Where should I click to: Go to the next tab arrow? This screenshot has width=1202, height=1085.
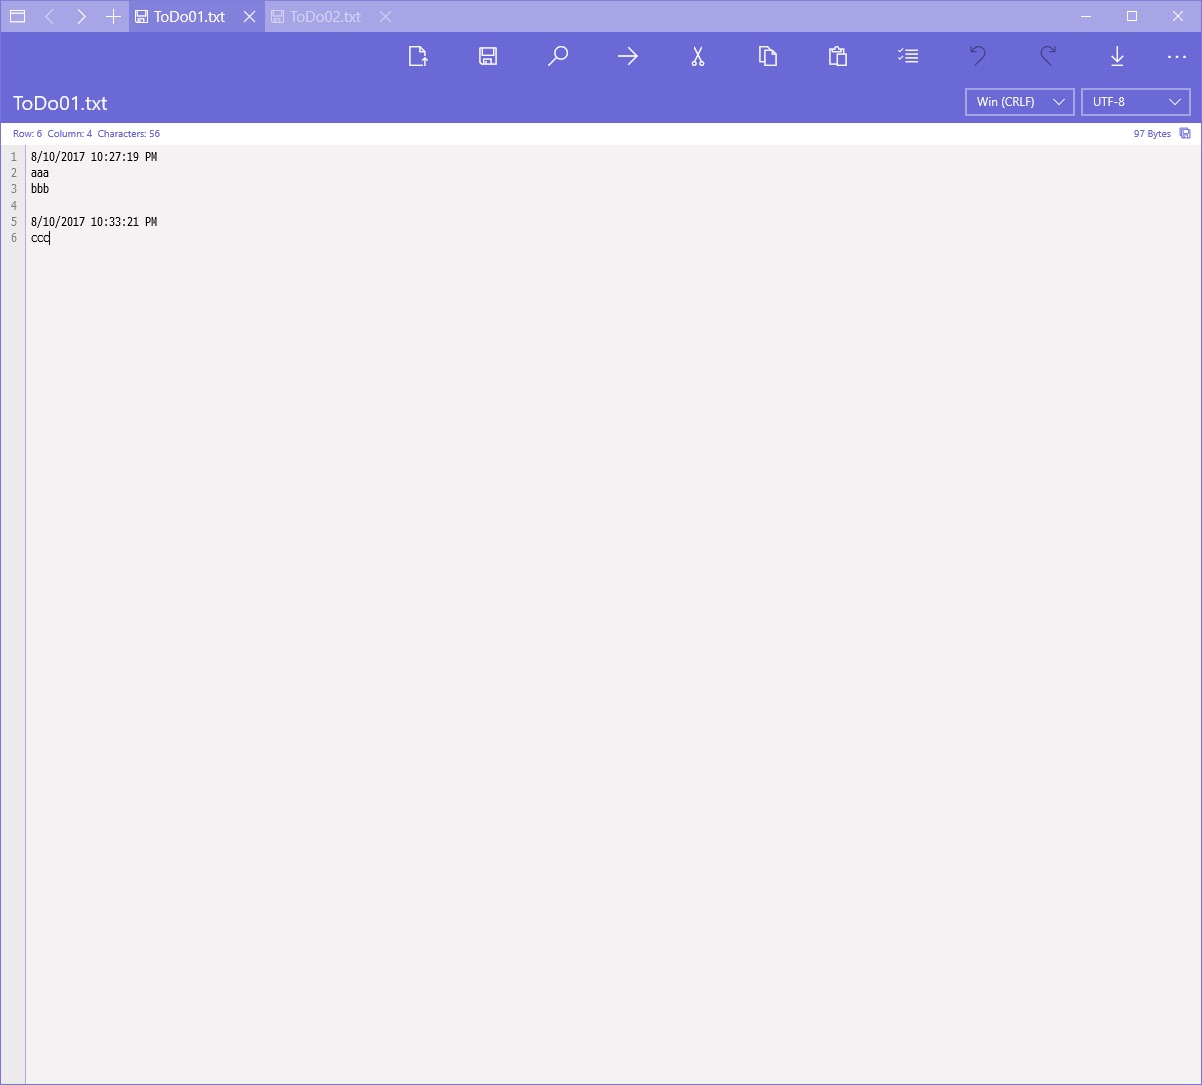click(x=81, y=16)
